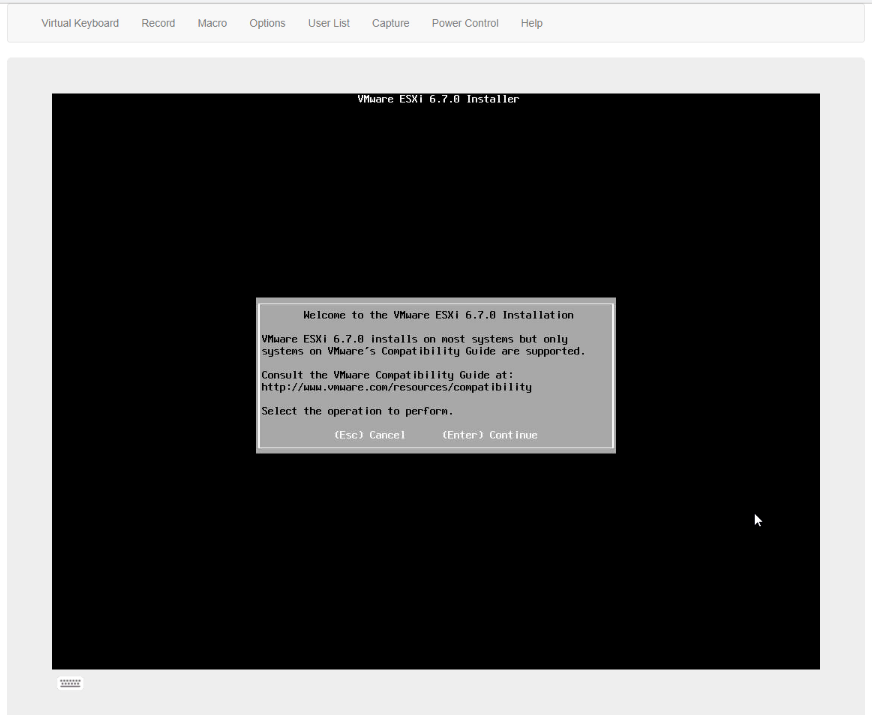Open the Capture menu
The width and height of the screenshot is (872, 715).
[390, 23]
